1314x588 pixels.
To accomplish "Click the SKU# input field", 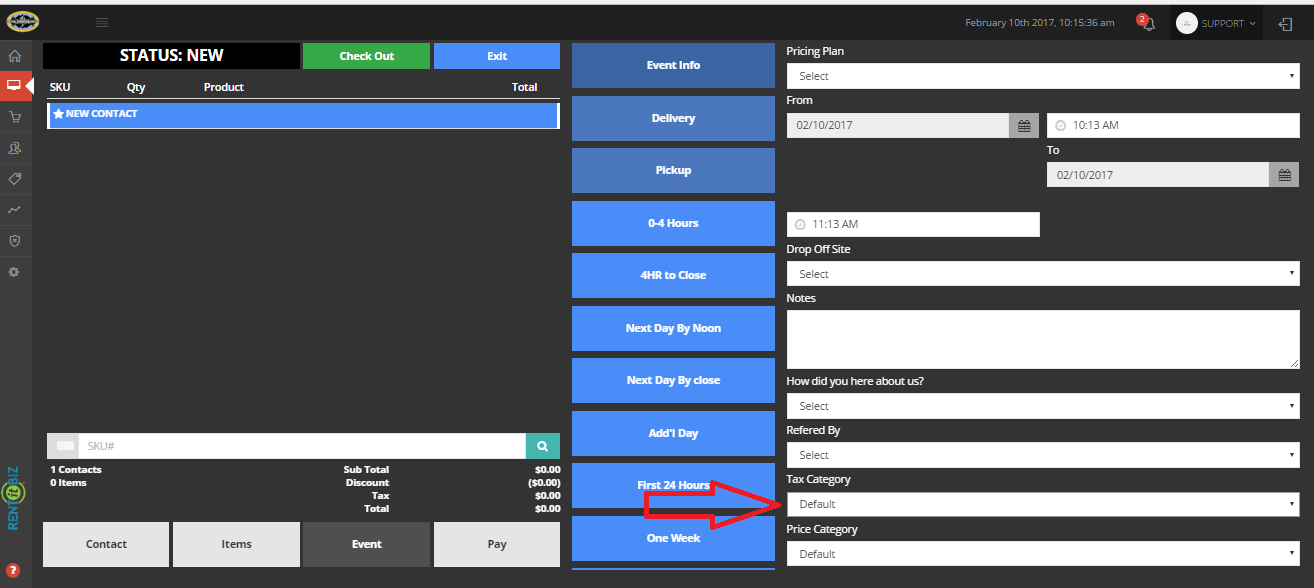I will click(x=303, y=446).
